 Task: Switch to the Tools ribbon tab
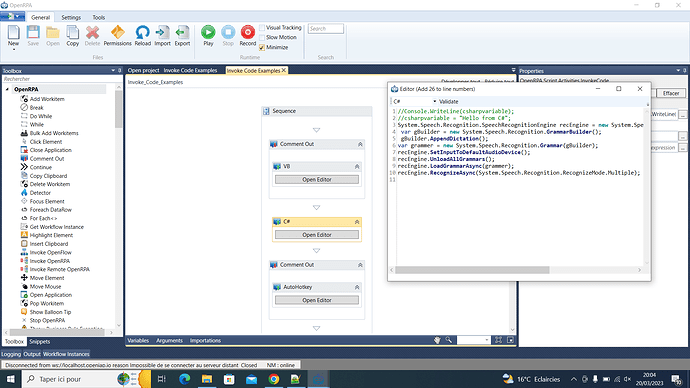(99, 18)
